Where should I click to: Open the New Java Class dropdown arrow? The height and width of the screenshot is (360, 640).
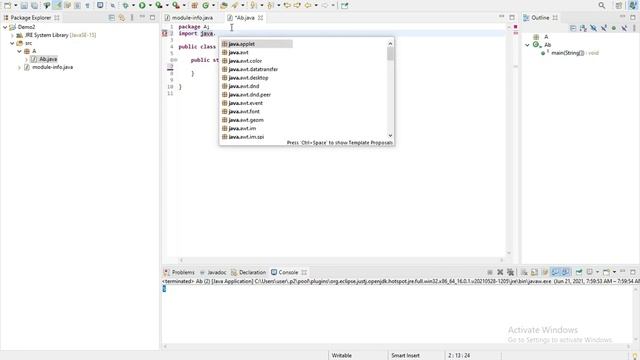click(213, 5)
